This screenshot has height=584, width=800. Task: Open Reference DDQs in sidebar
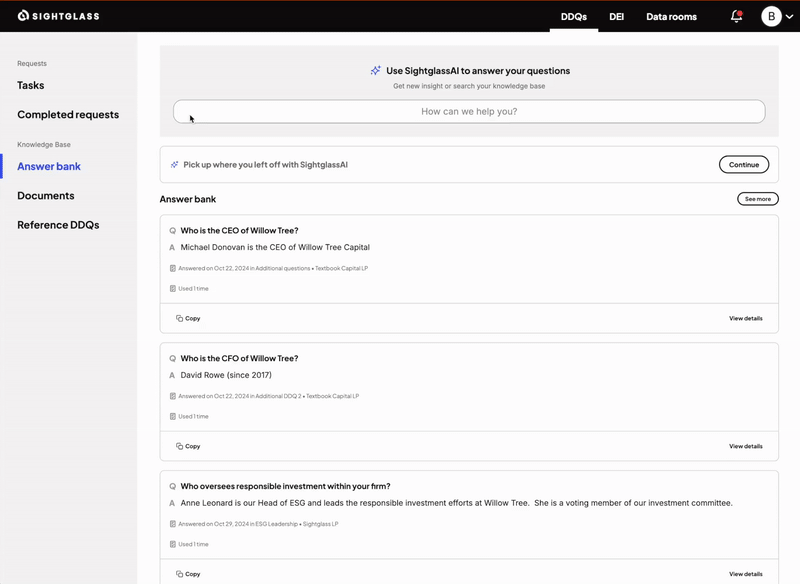click(58, 225)
